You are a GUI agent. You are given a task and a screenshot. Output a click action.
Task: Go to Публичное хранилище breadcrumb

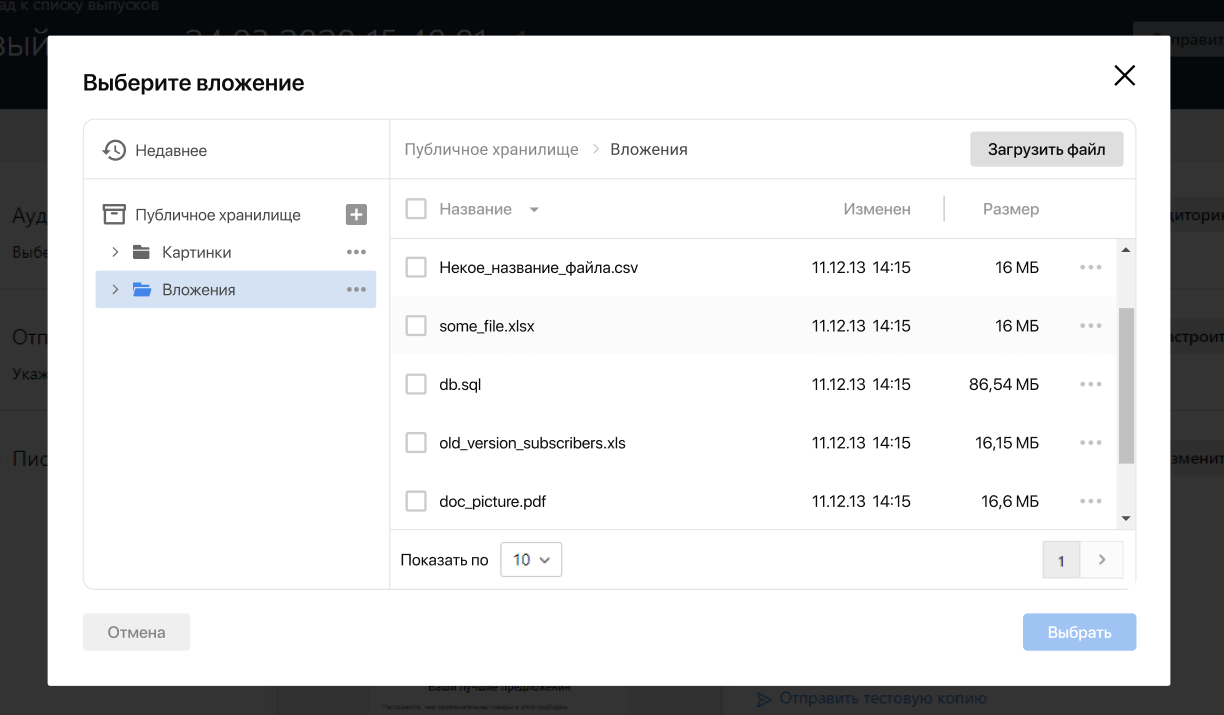[x=491, y=150]
